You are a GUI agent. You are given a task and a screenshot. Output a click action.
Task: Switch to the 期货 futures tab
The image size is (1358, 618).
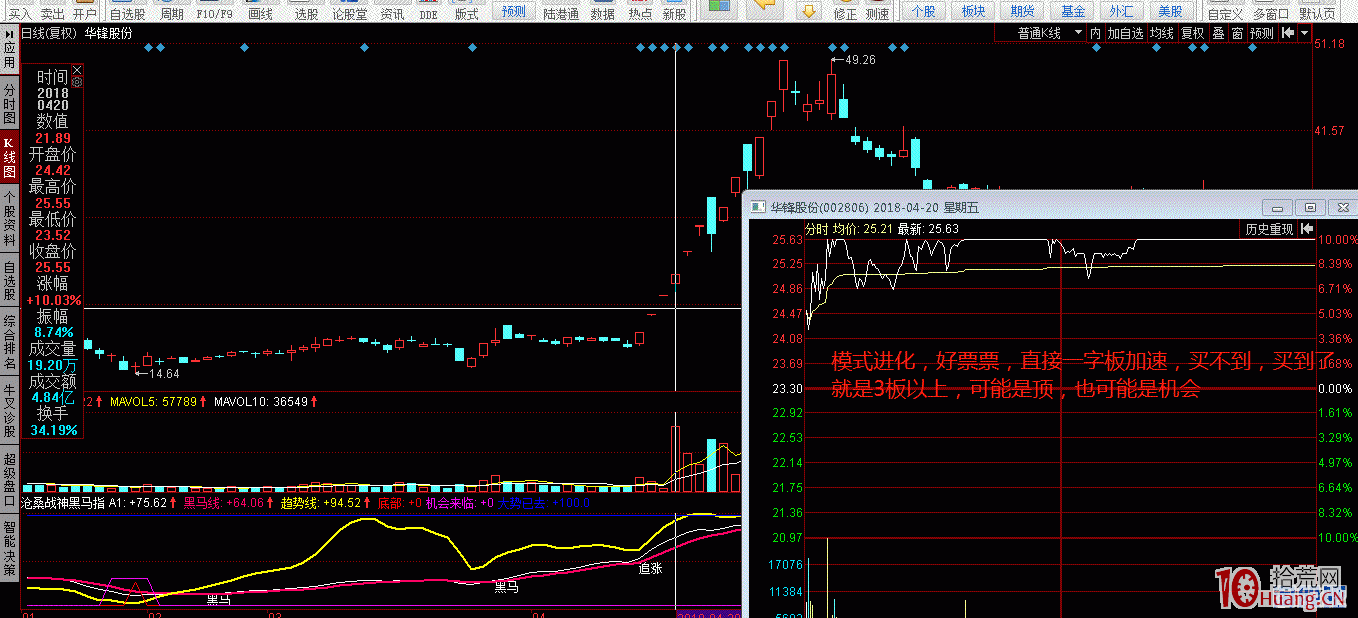1022,12
